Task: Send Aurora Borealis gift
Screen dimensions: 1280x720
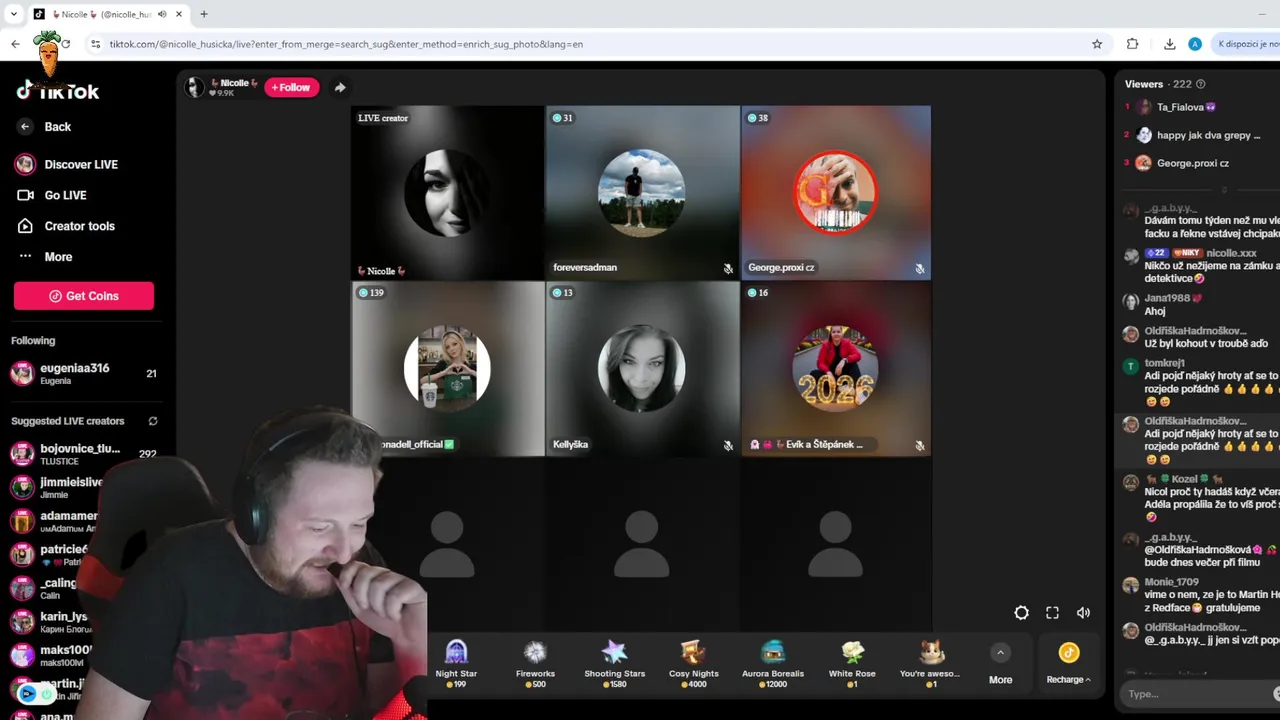Action: click(773, 664)
